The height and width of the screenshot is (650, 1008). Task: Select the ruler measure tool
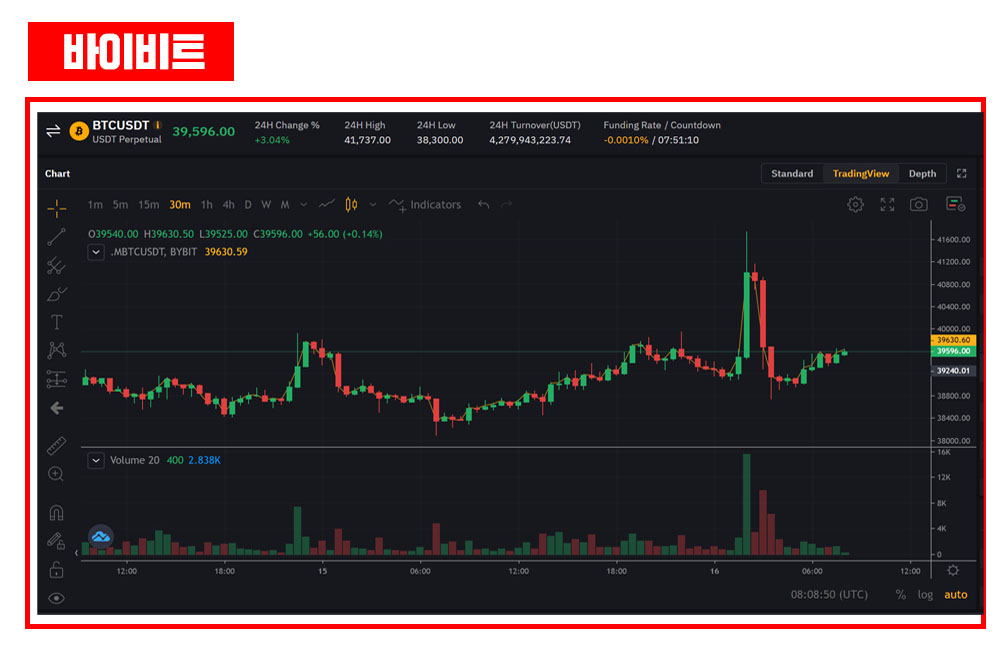[57, 446]
